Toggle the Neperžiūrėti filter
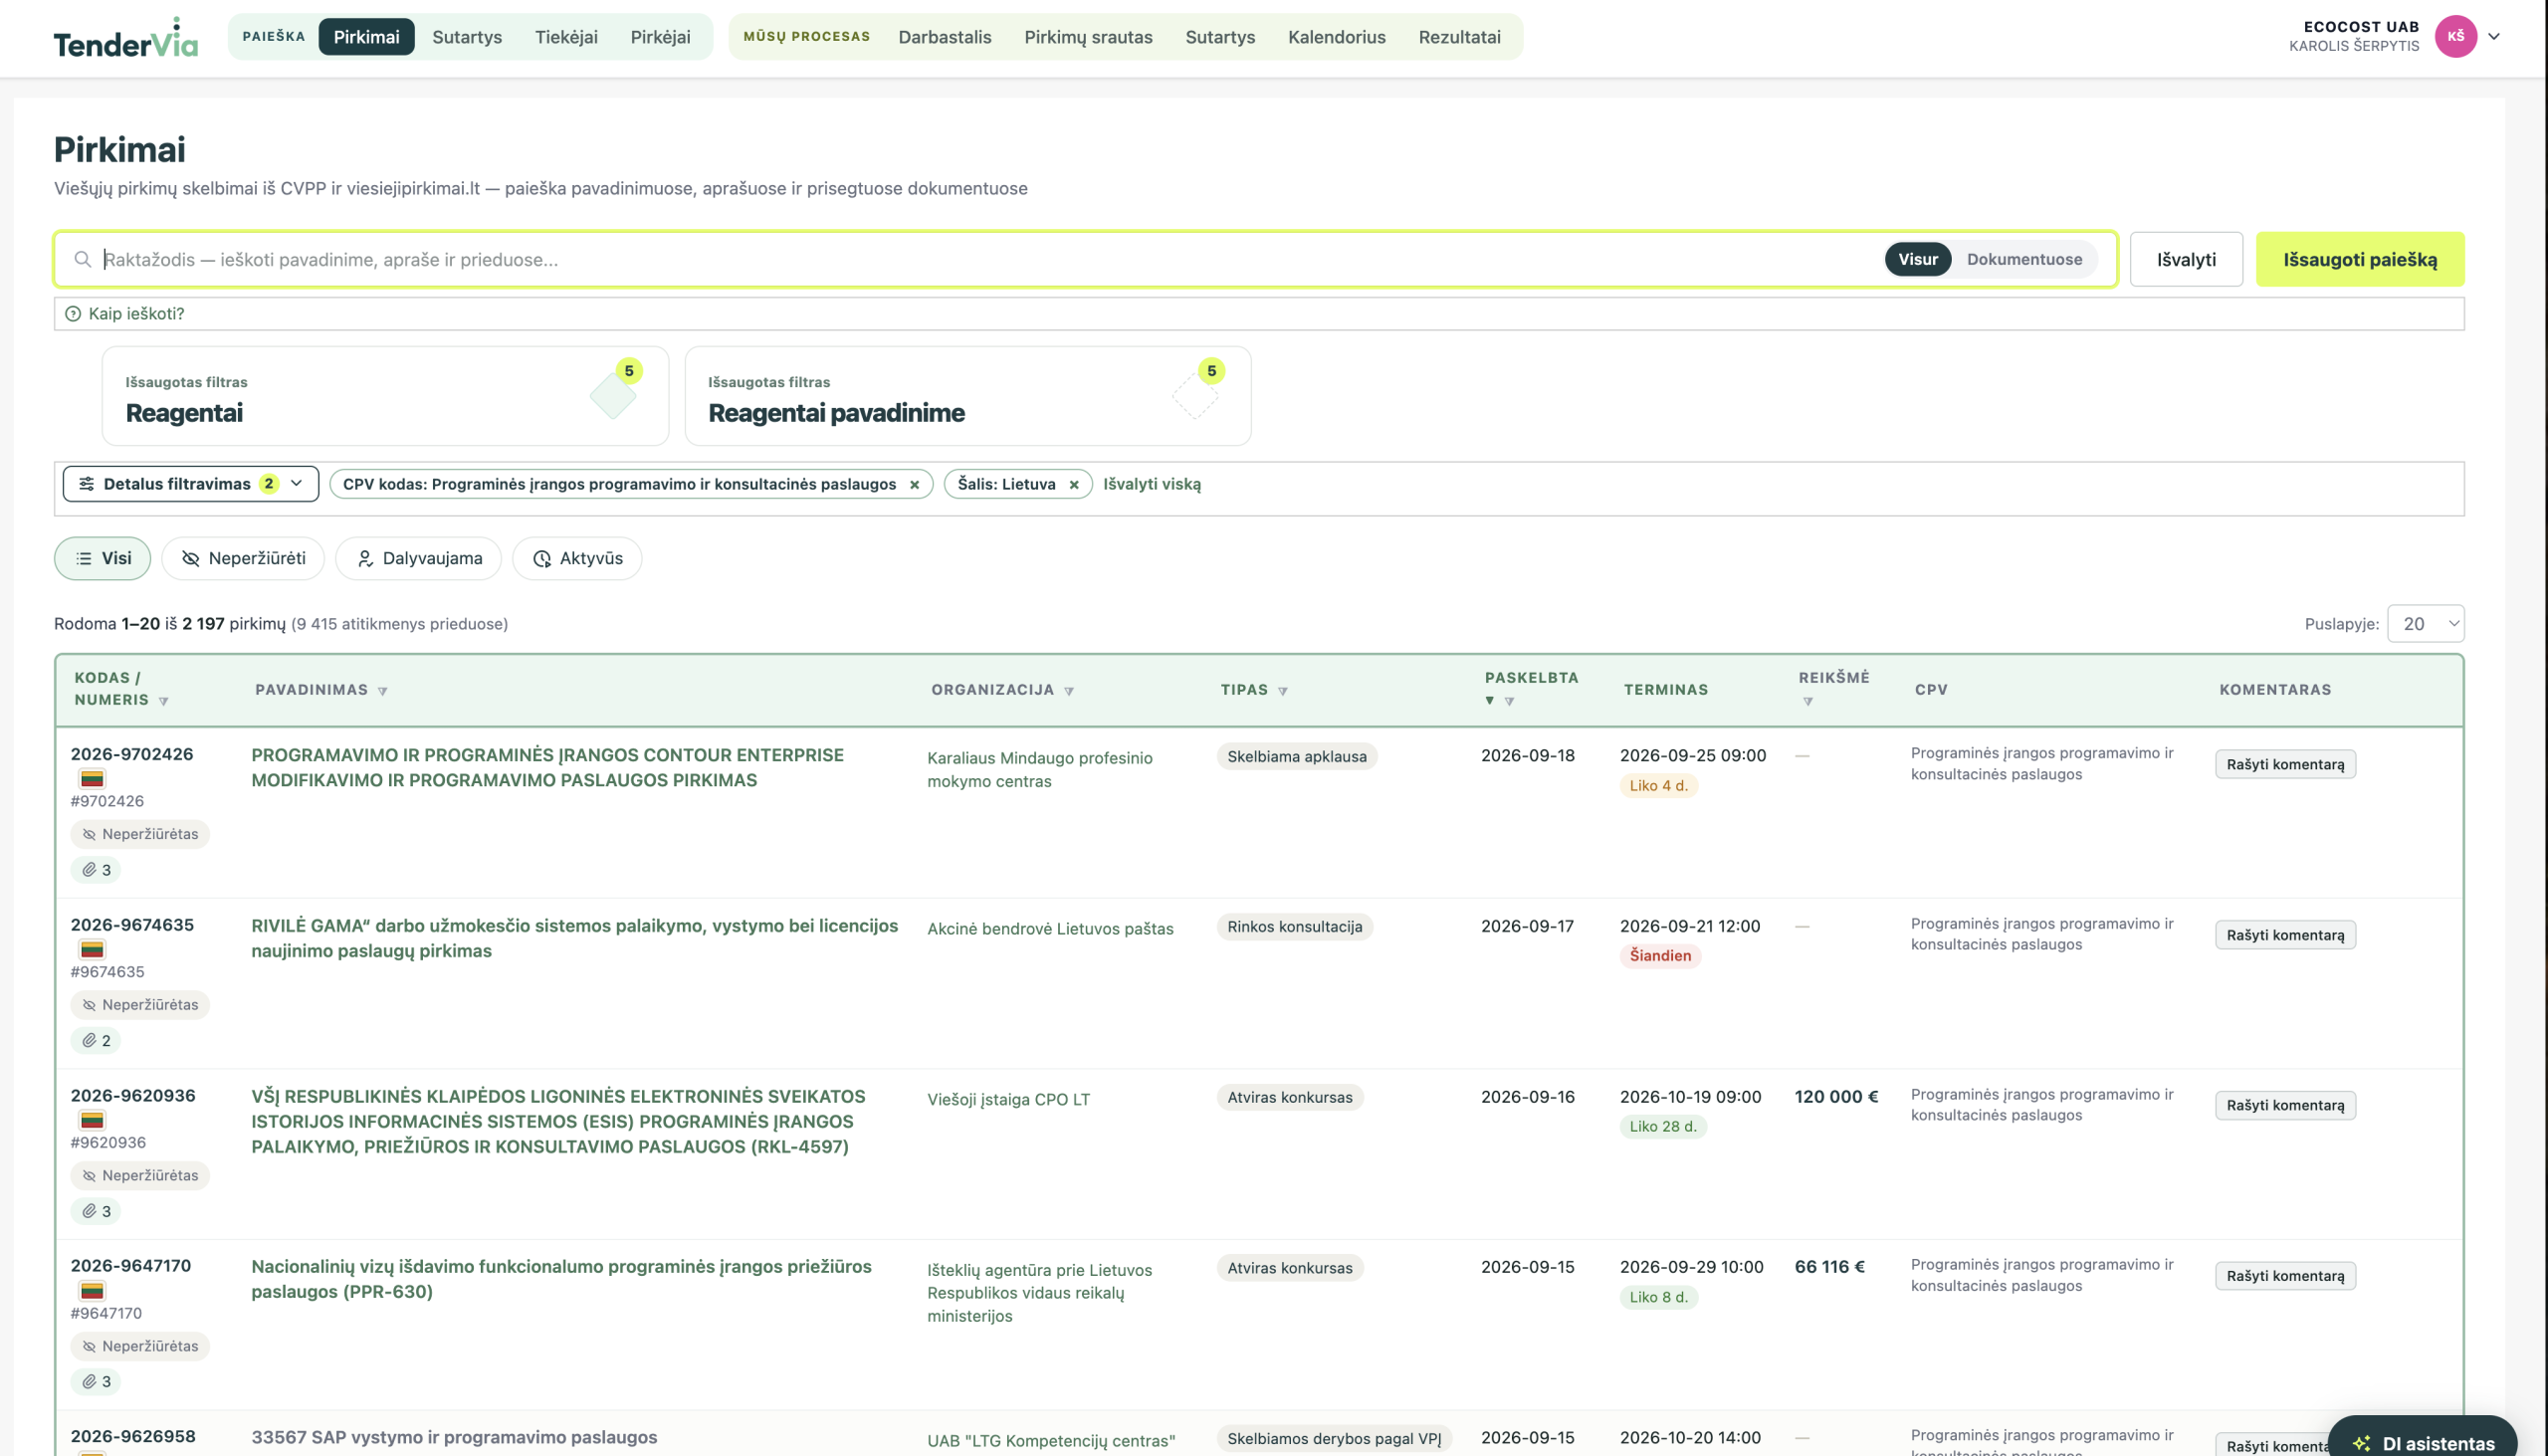This screenshot has height=1456, width=2548. tap(243, 558)
